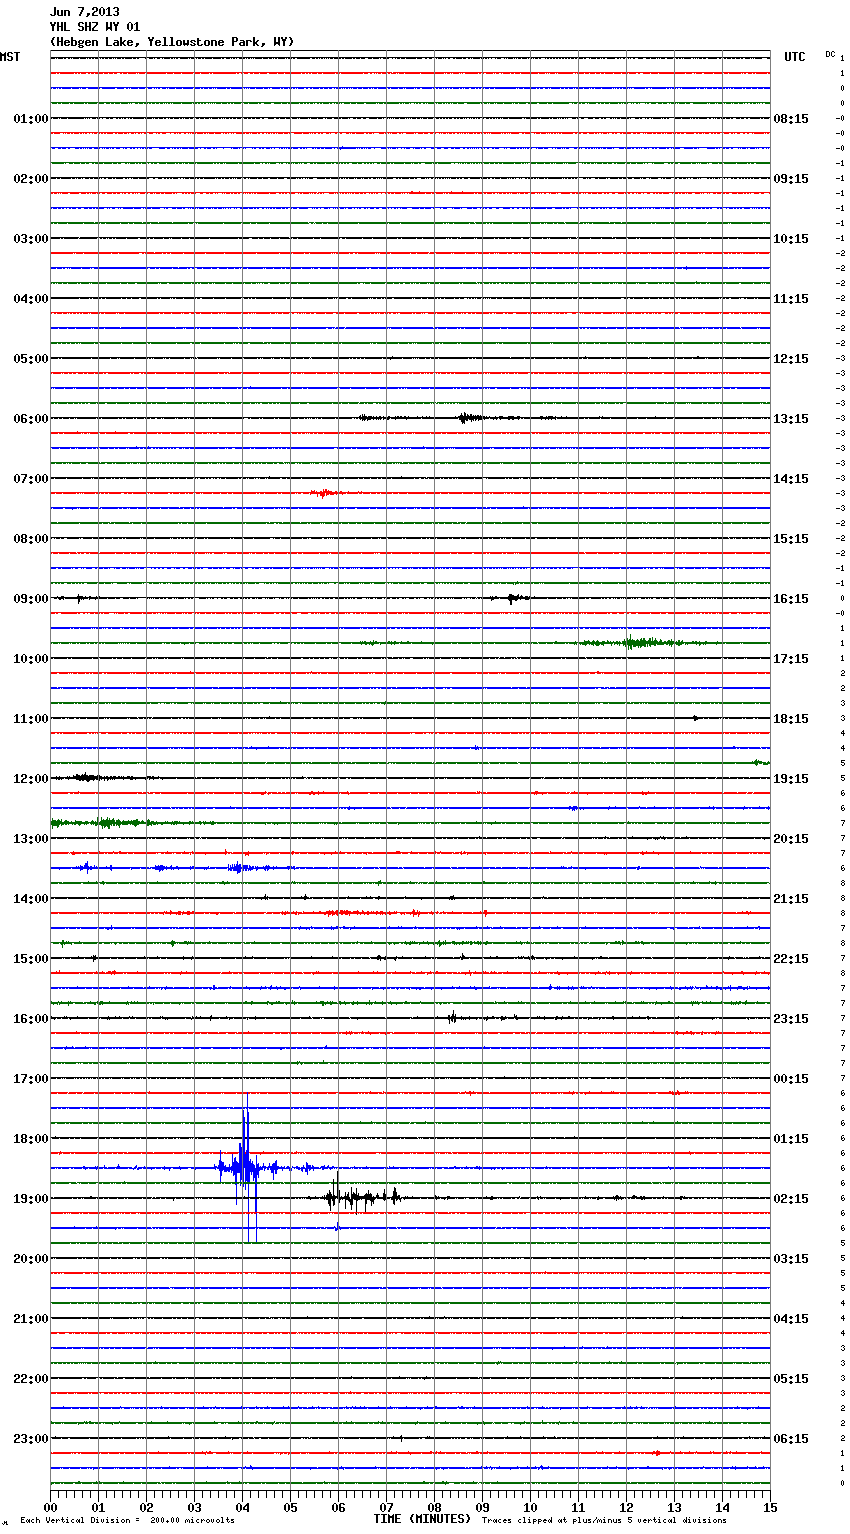Viewport: 850px width, 1534px height.
Task: Click the "TIME (MINUTES)" axis title
Action: pyautogui.click(x=422, y=1519)
